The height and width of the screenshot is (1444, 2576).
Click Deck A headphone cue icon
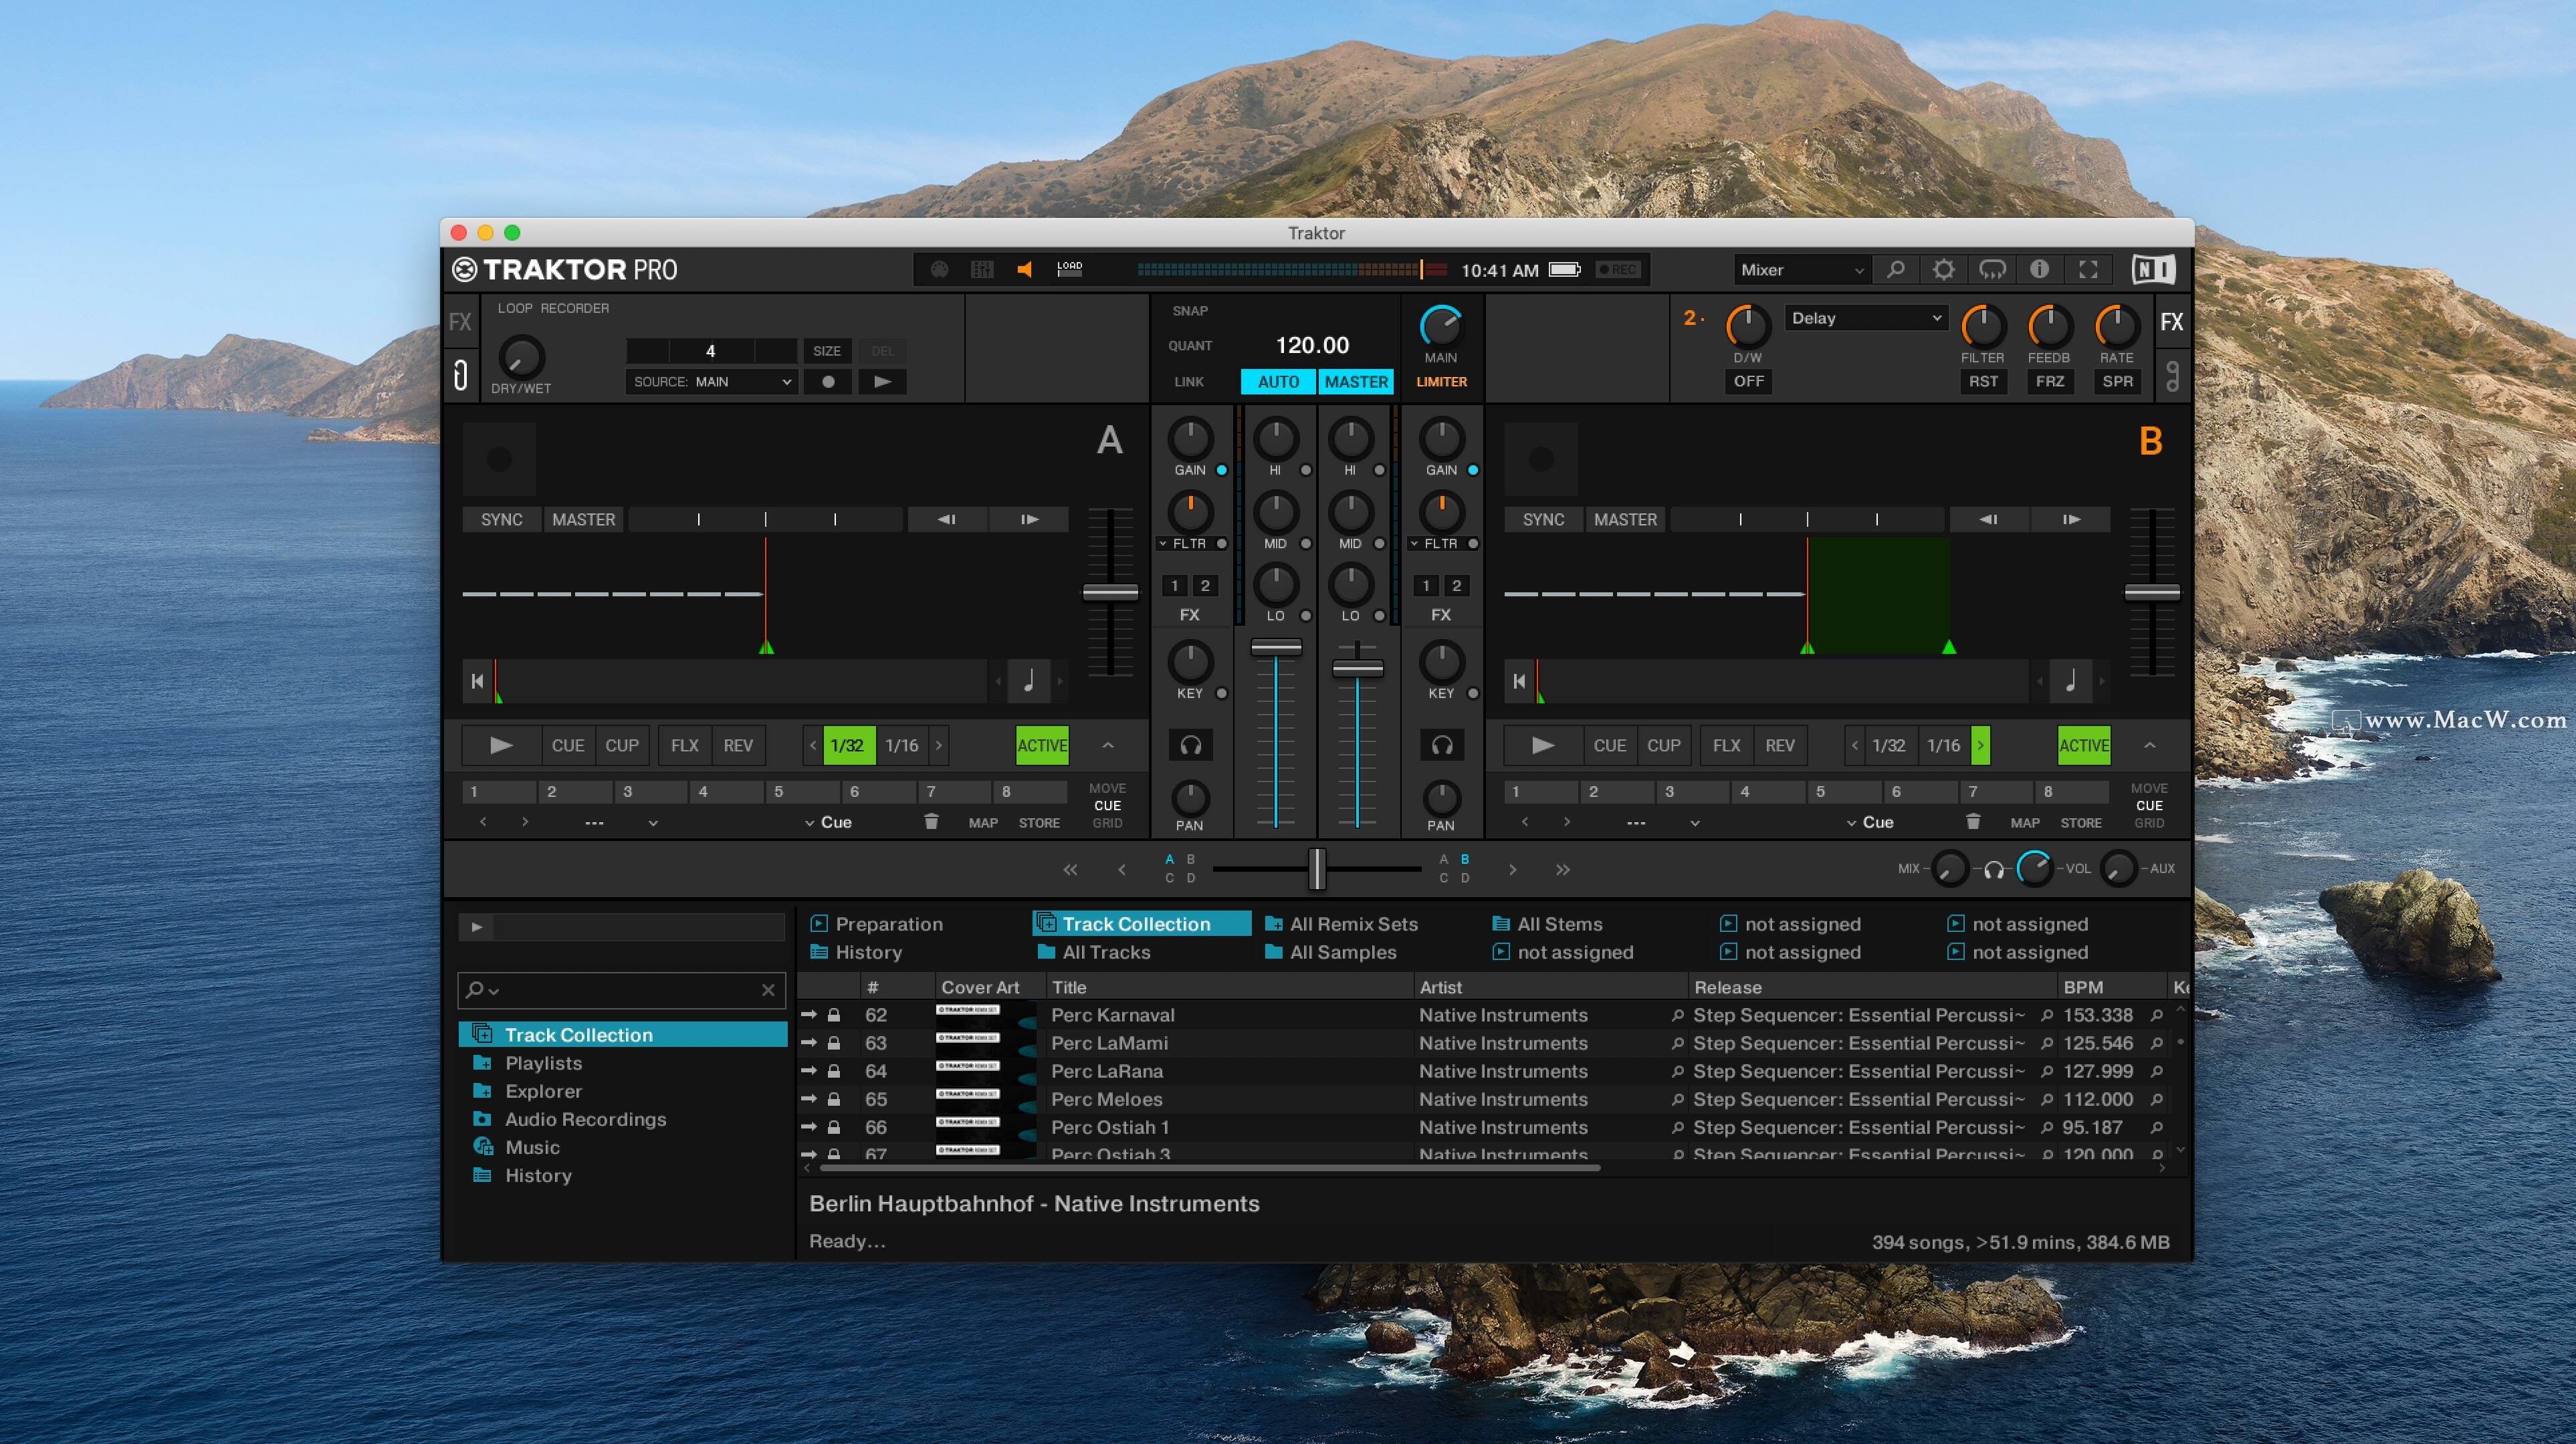tap(1190, 745)
